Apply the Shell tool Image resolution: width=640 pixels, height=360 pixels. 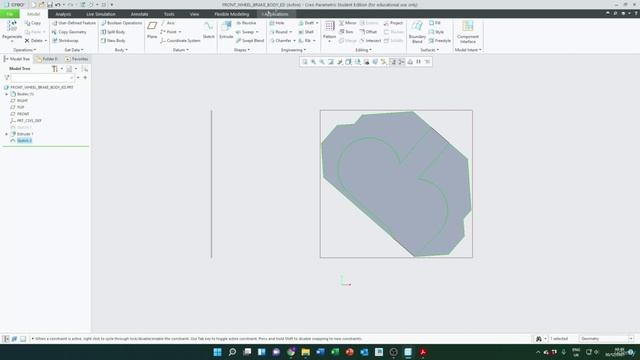pos(306,32)
